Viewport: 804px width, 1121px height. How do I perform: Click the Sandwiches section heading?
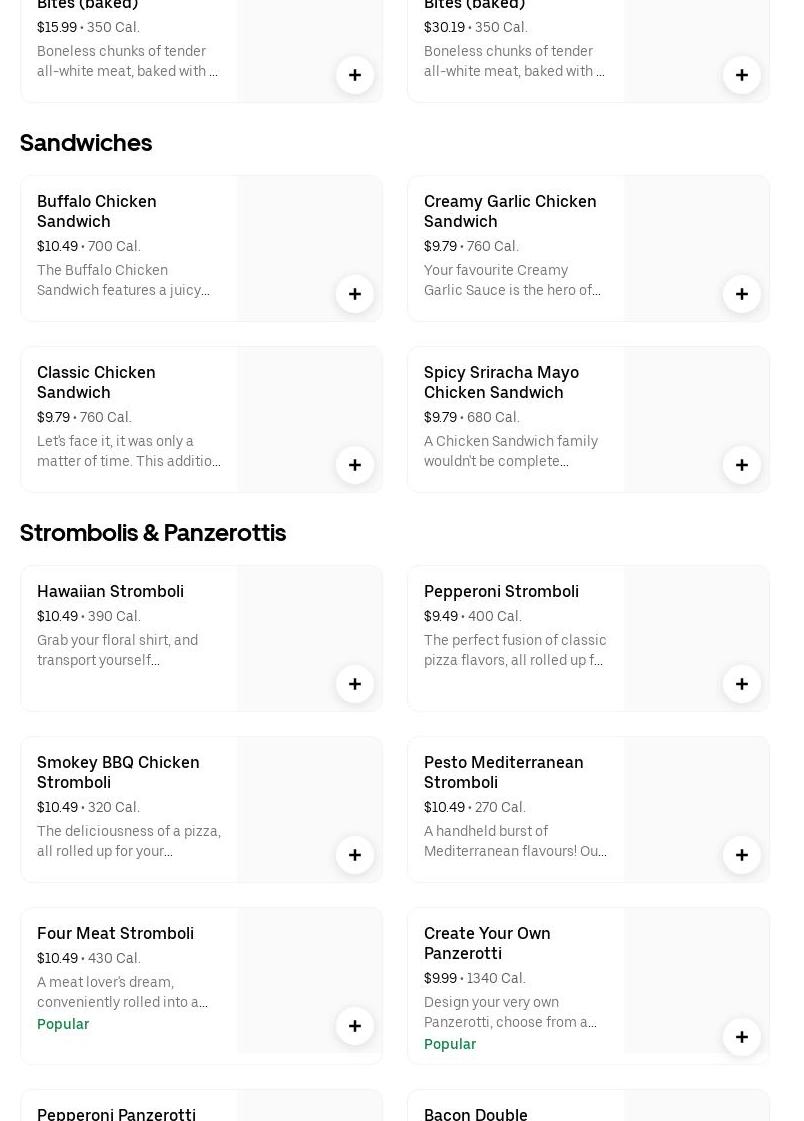click(x=86, y=143)
